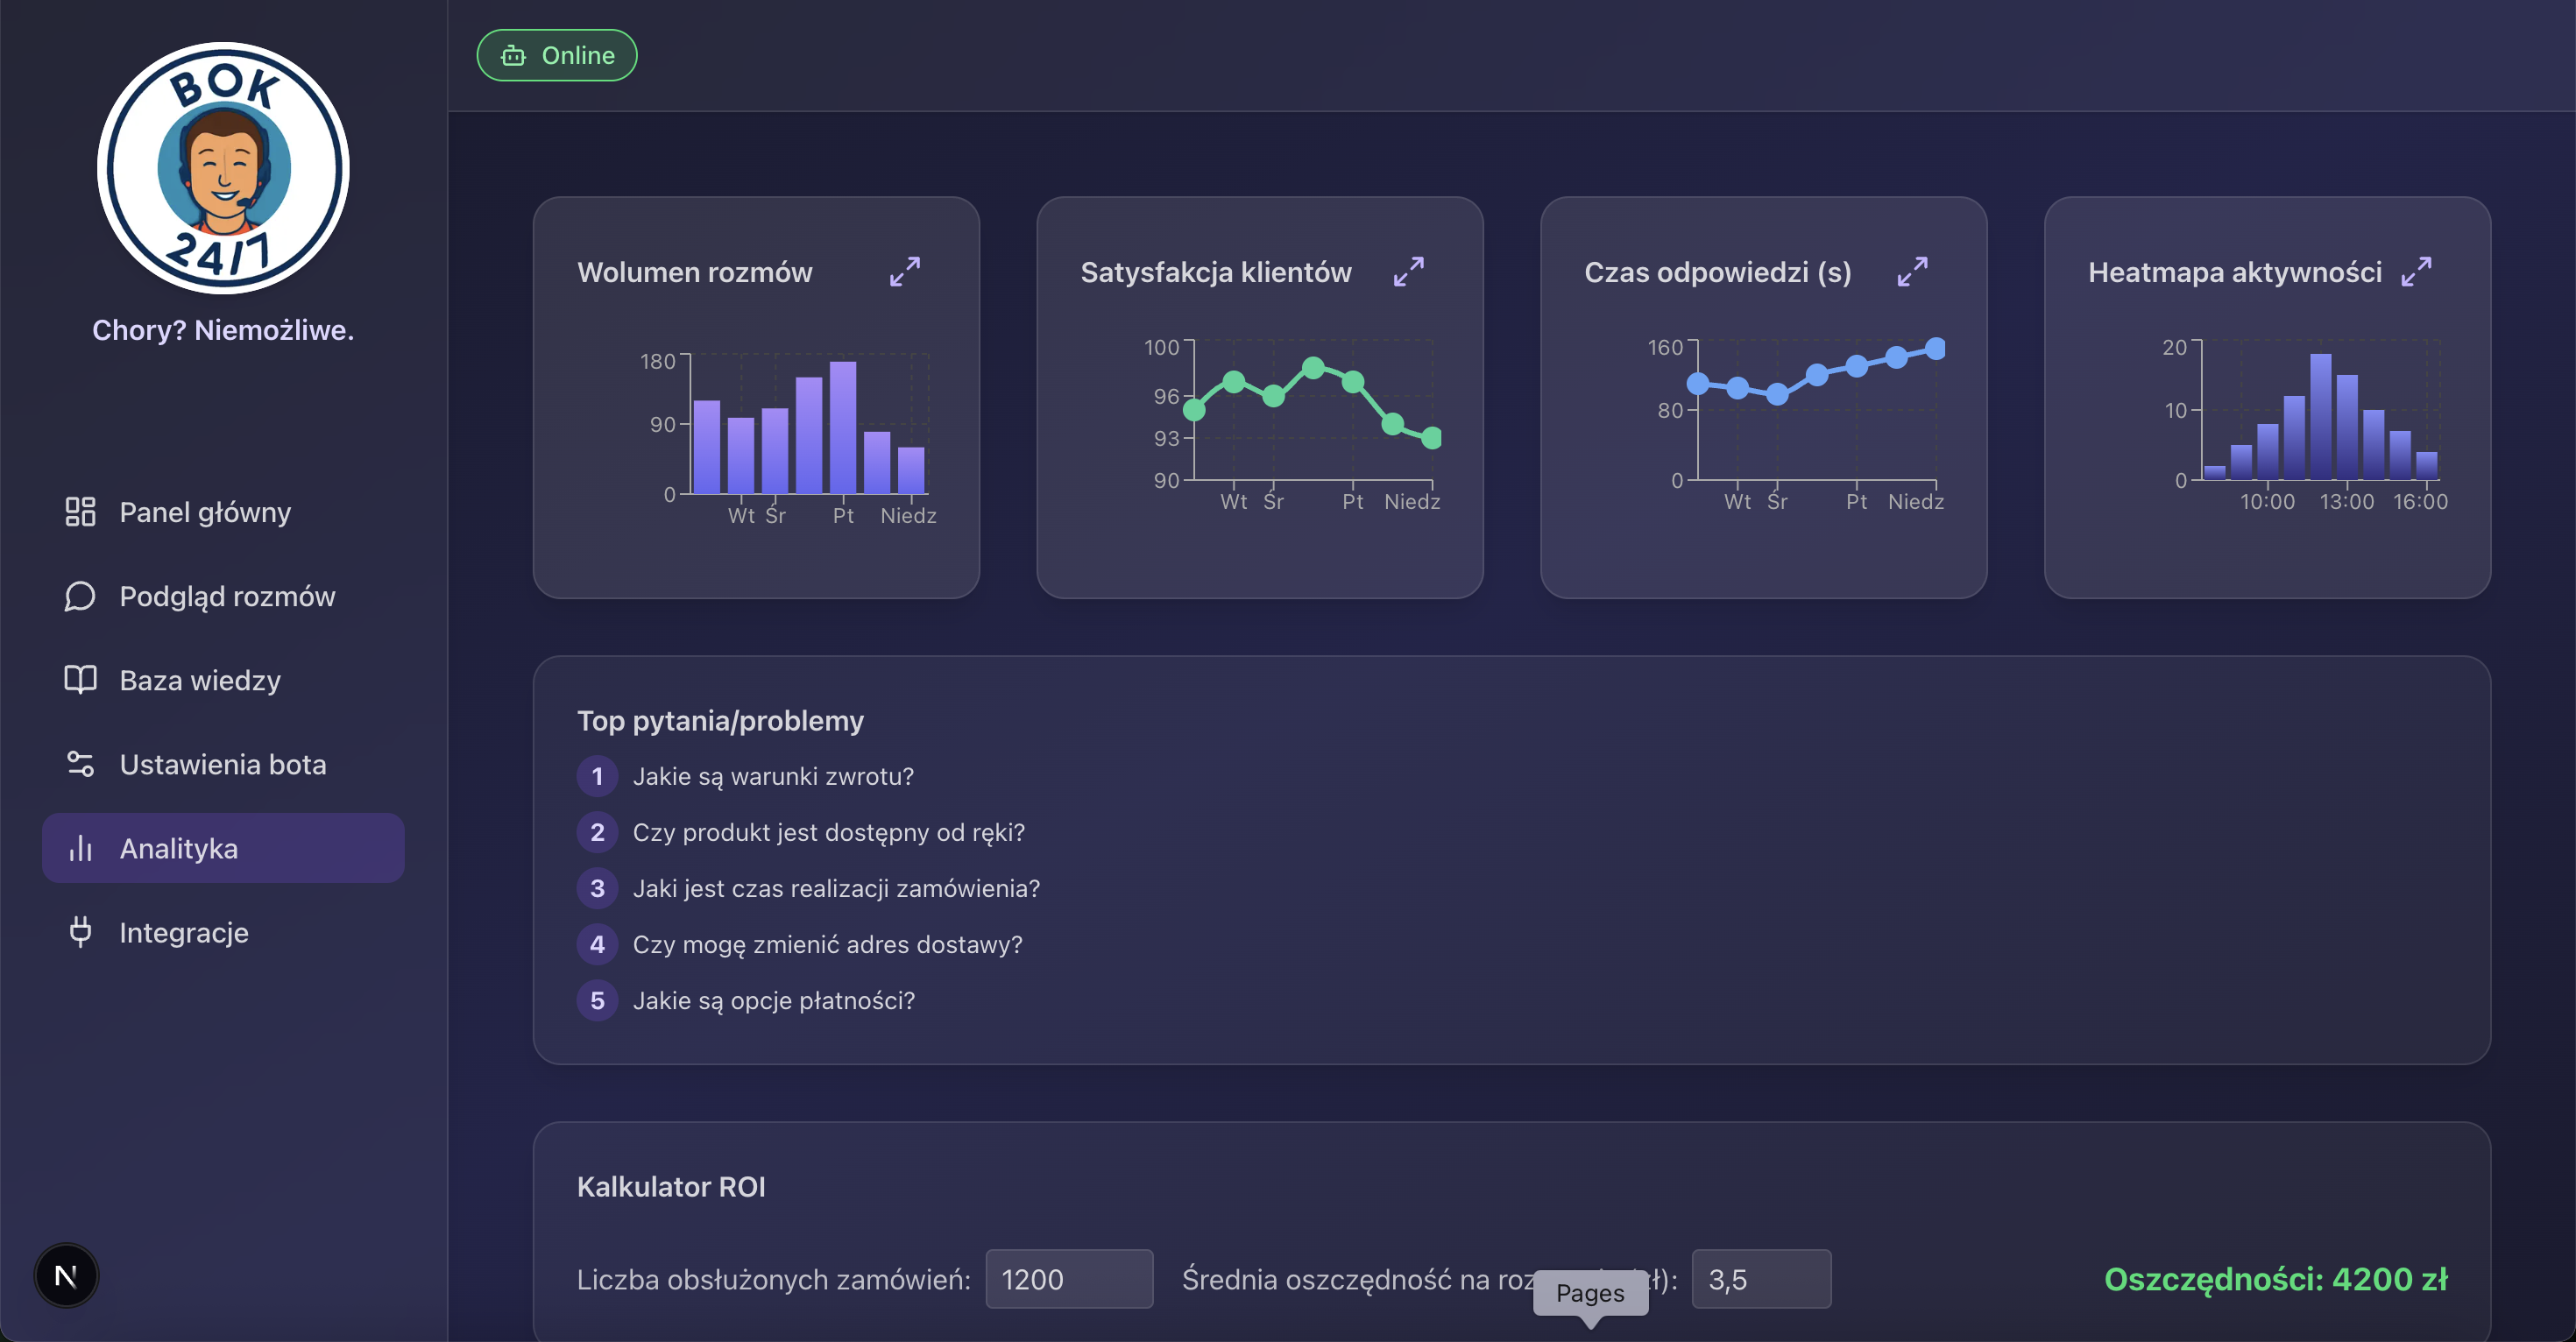Select the Podgląd rozmów chat bubble icon
The width and height of the screenshot is (2576, 1342).
(78, 596)
